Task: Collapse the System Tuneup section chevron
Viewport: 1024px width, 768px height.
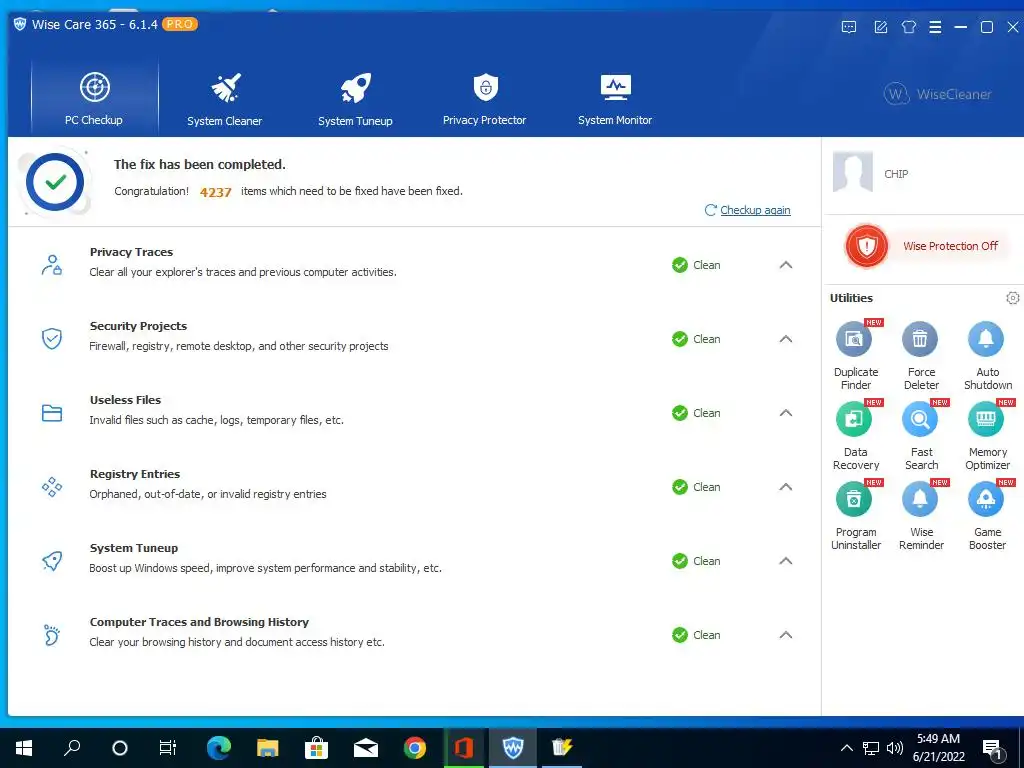Action: click(x=786, y=561)
